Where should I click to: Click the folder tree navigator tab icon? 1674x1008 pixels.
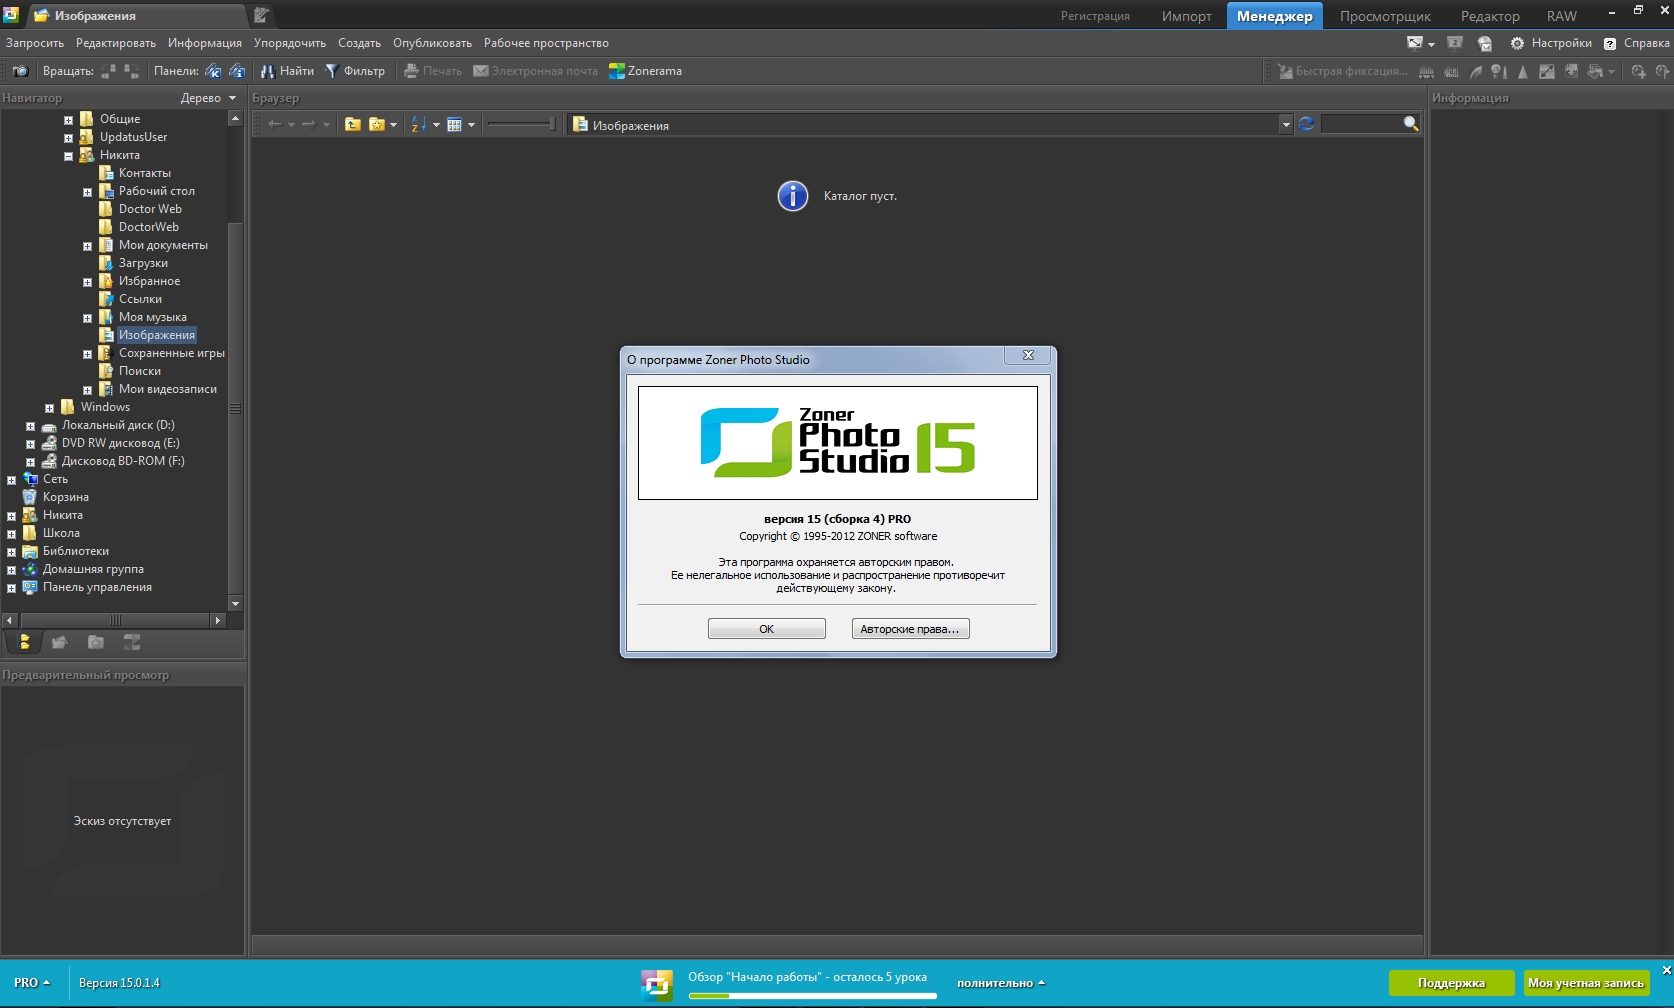pos(24,642)
